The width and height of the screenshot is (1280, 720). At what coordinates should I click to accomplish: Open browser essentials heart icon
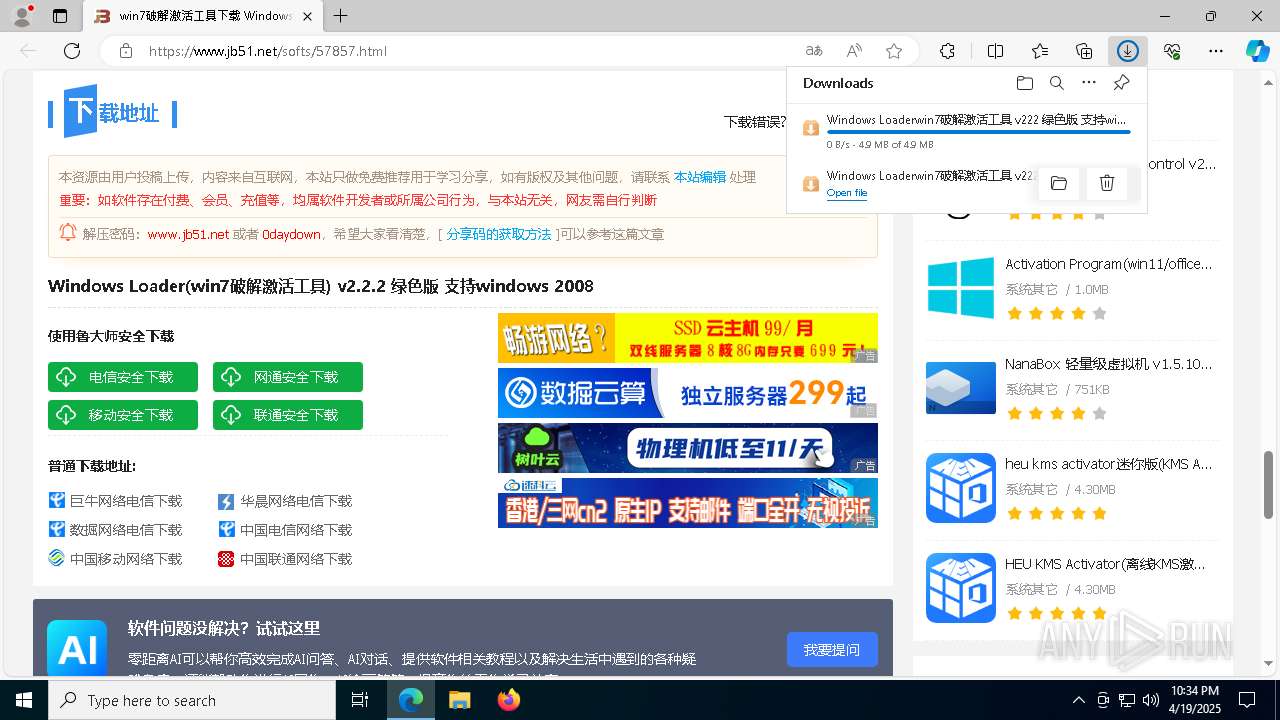(x=1172, y=51)
